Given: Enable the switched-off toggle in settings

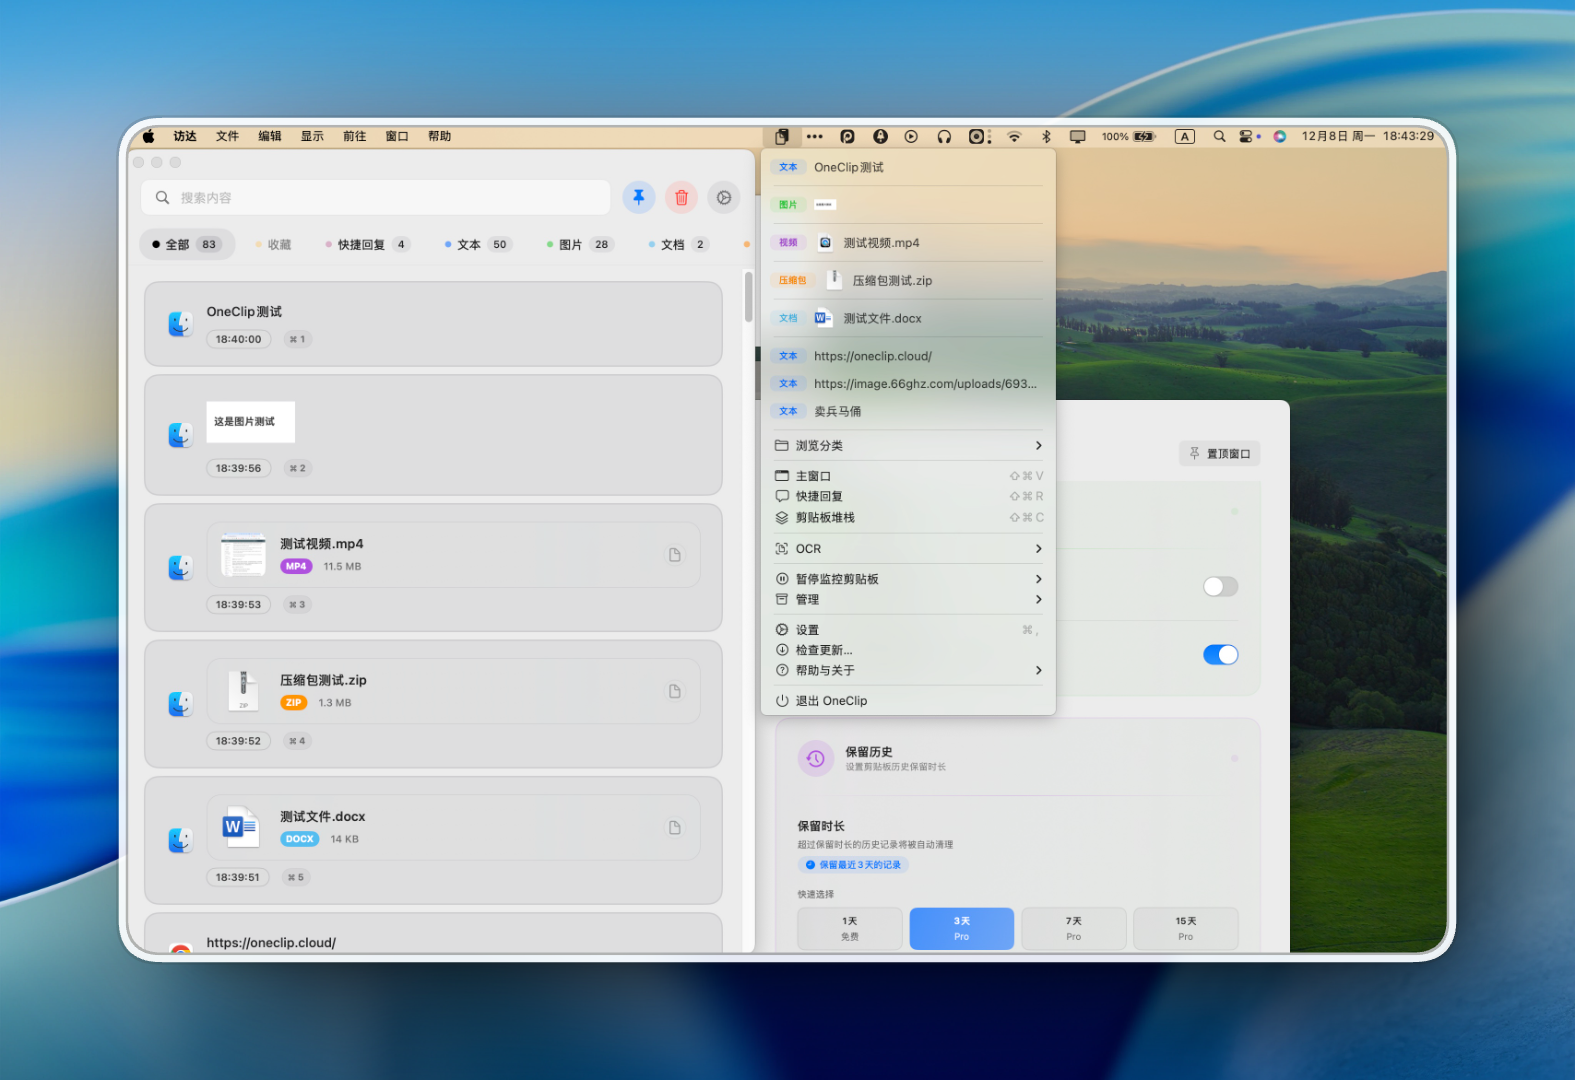Looking at the screenshot, I should (1220, 587).
